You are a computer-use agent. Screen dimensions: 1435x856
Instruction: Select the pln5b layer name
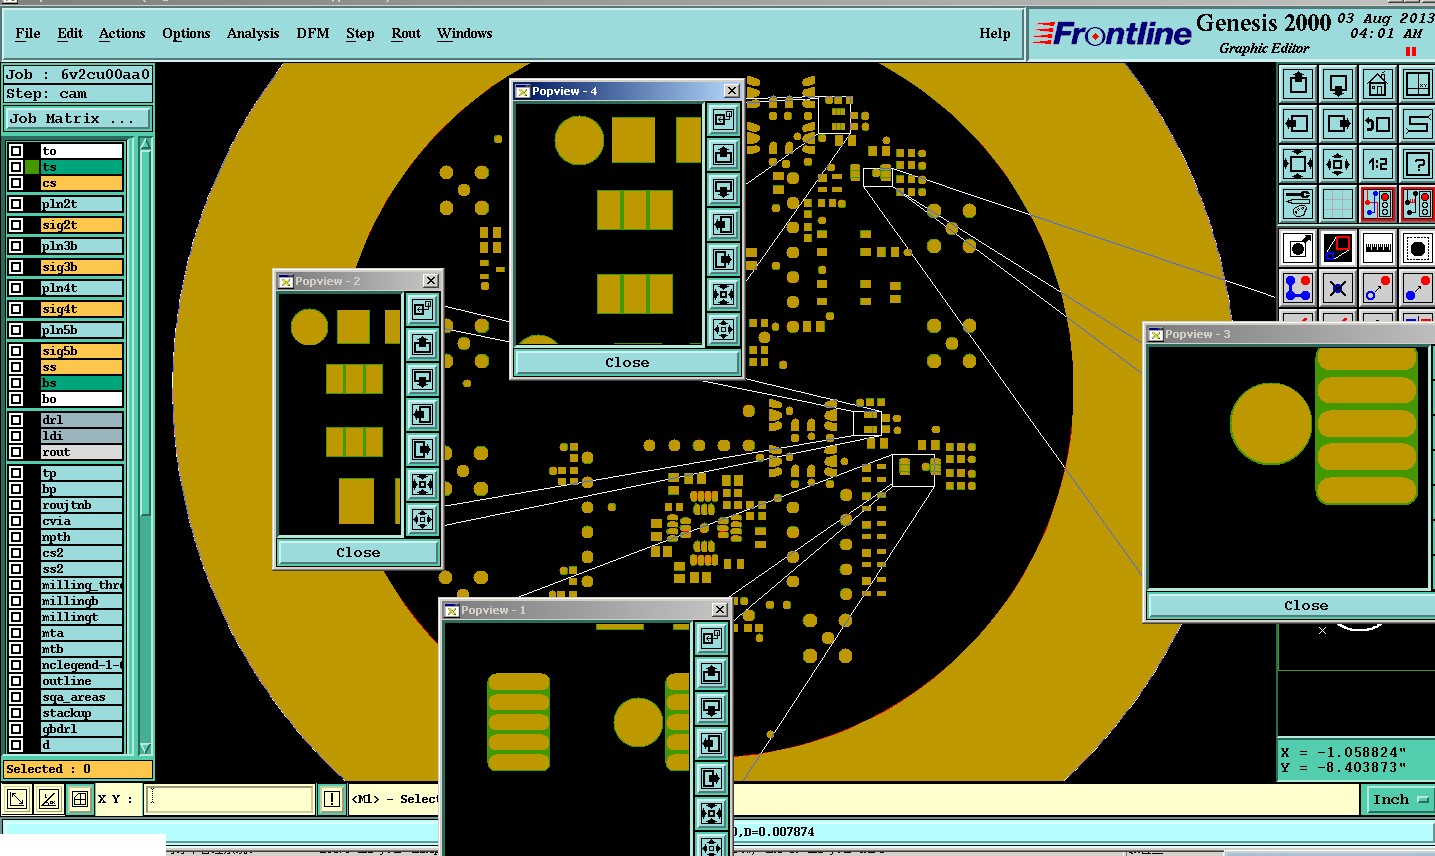[81, 330]
